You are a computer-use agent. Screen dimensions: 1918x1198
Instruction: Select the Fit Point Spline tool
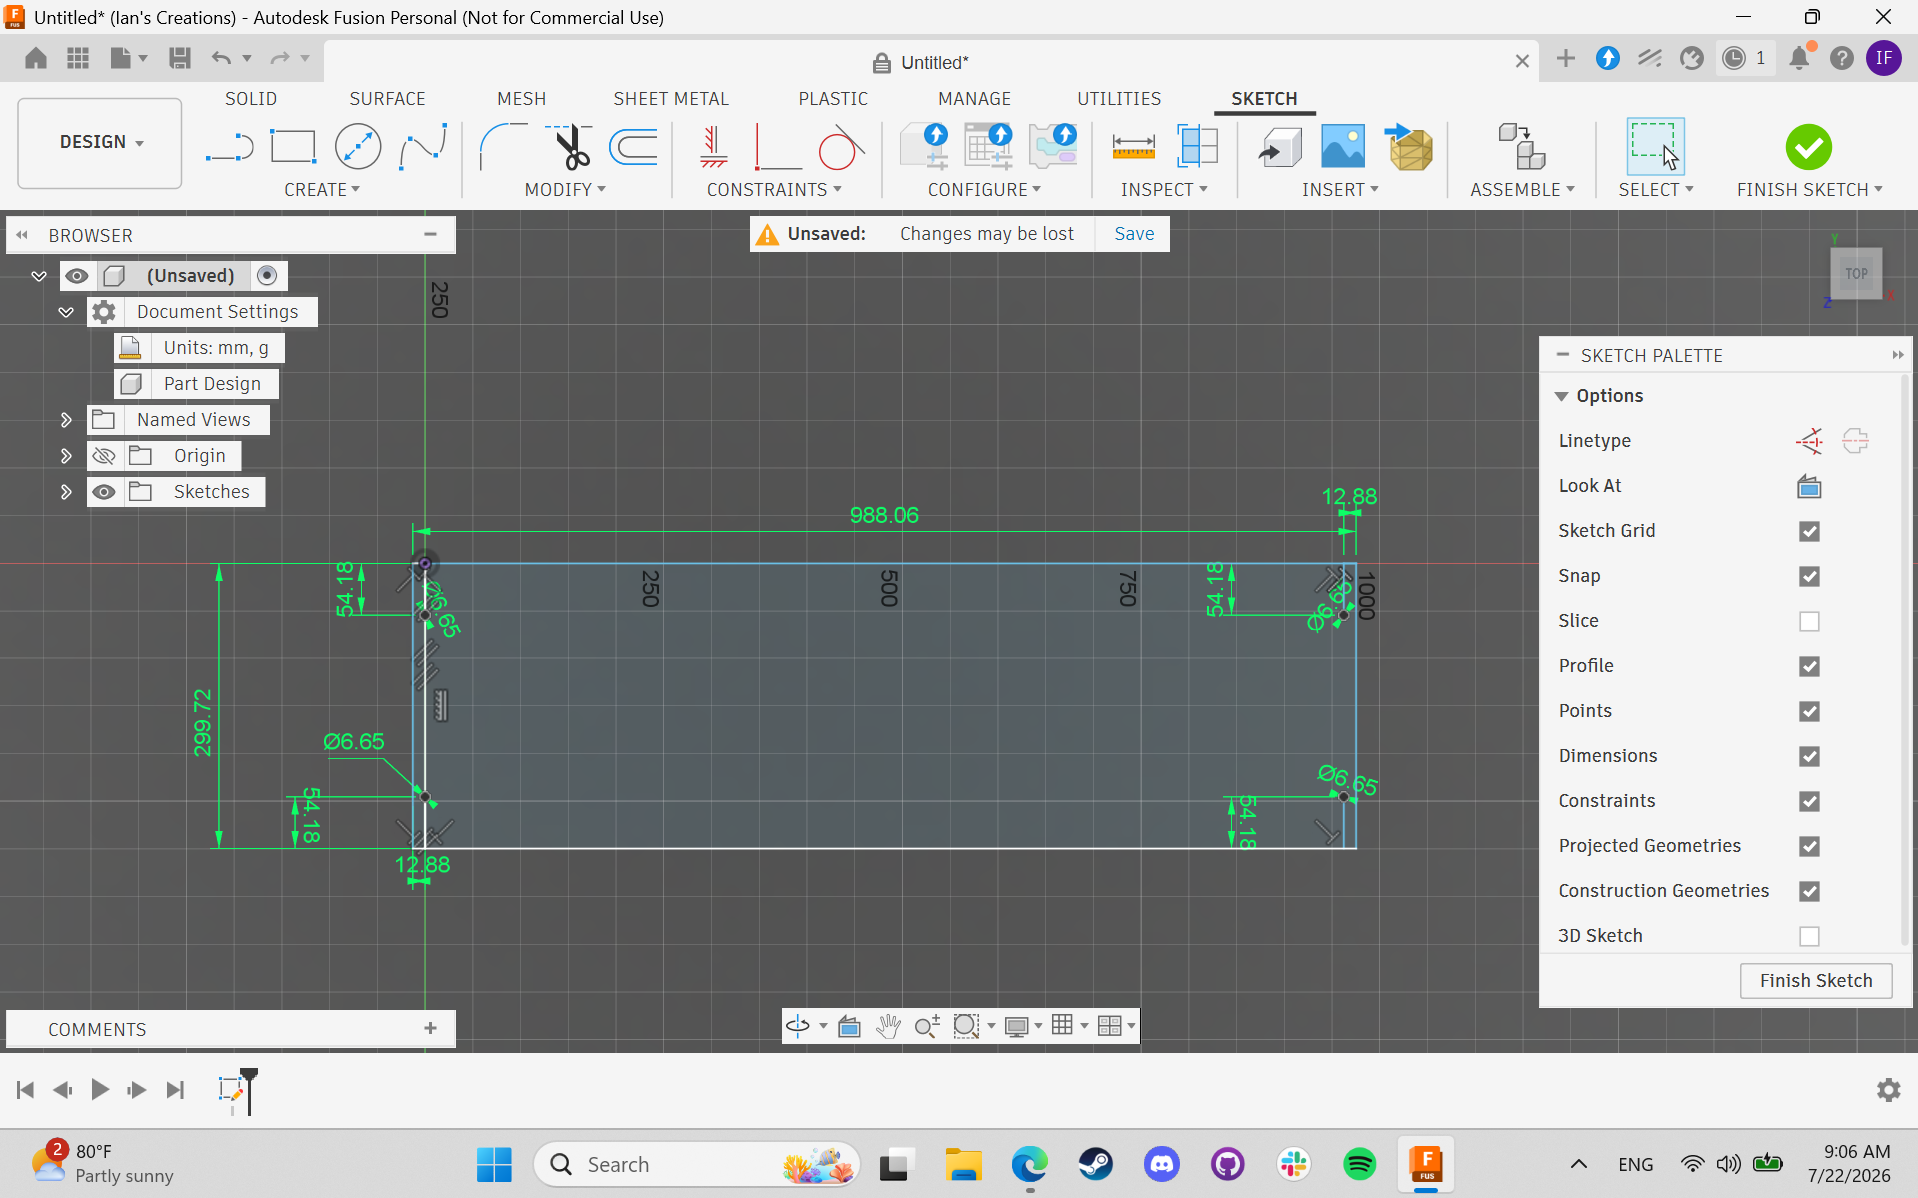(x=423, y=147)
